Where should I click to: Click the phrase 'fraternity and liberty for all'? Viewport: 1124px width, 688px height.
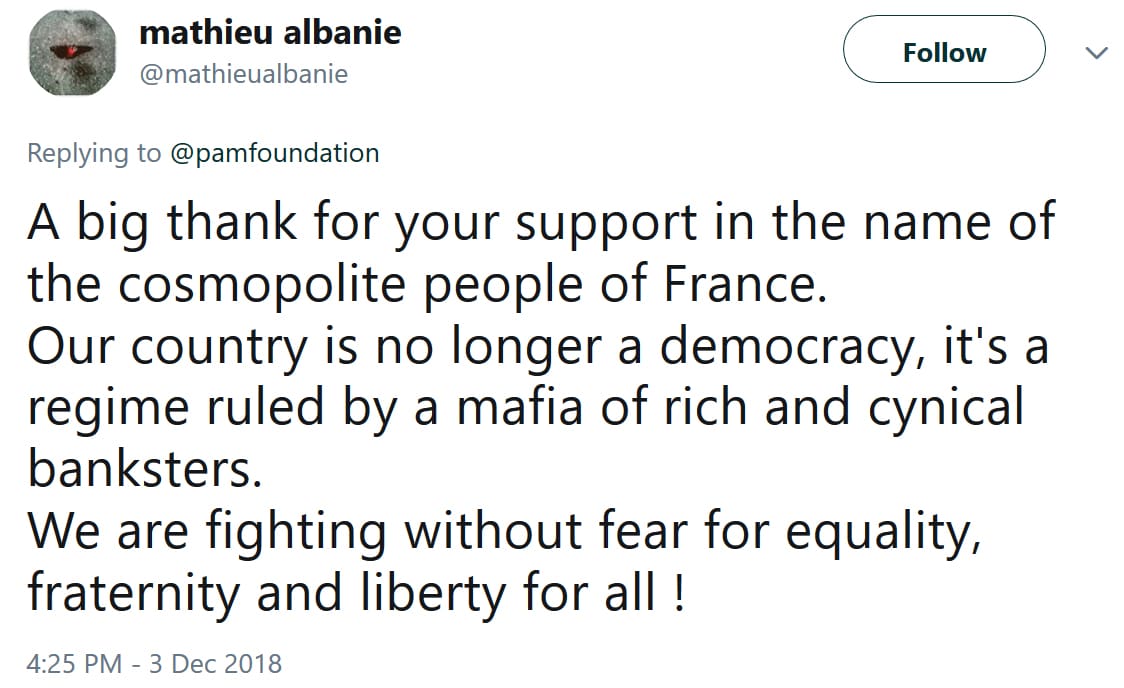(x=341, y=594)
